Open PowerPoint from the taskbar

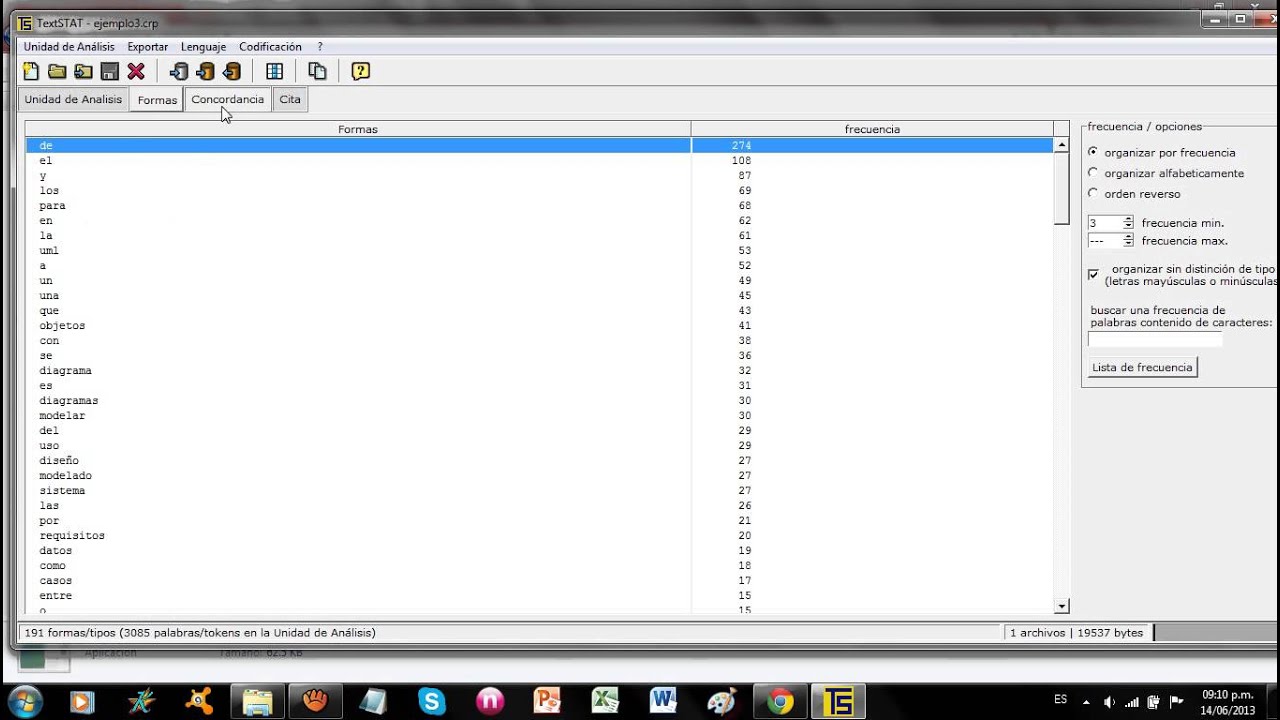[547, 702]
